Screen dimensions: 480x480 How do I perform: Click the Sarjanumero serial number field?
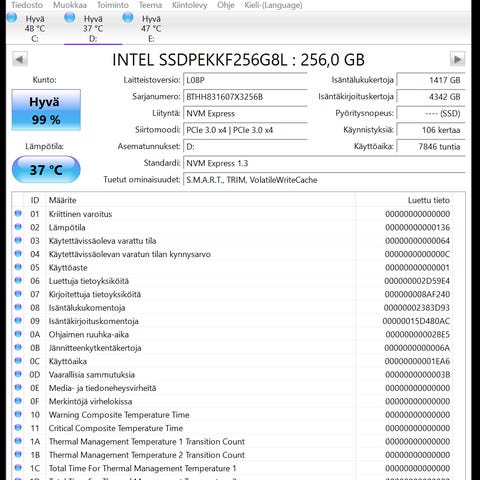click(x=245, y=97)
